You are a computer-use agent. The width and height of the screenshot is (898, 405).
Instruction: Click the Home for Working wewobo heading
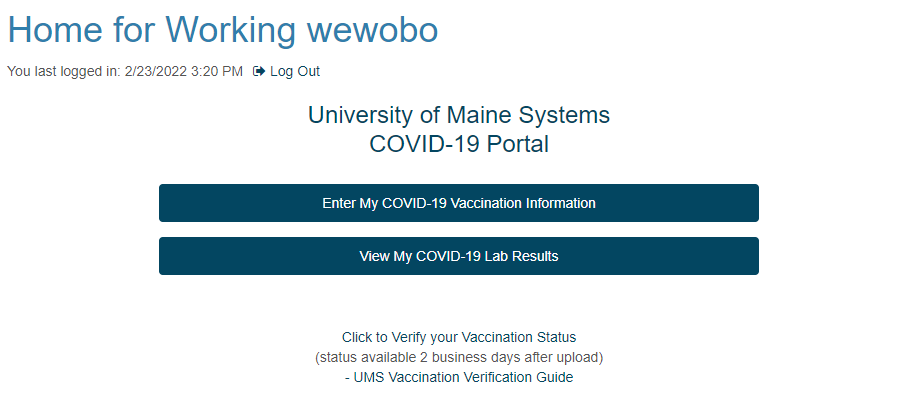pyautogui.click(x=223, y=29)
